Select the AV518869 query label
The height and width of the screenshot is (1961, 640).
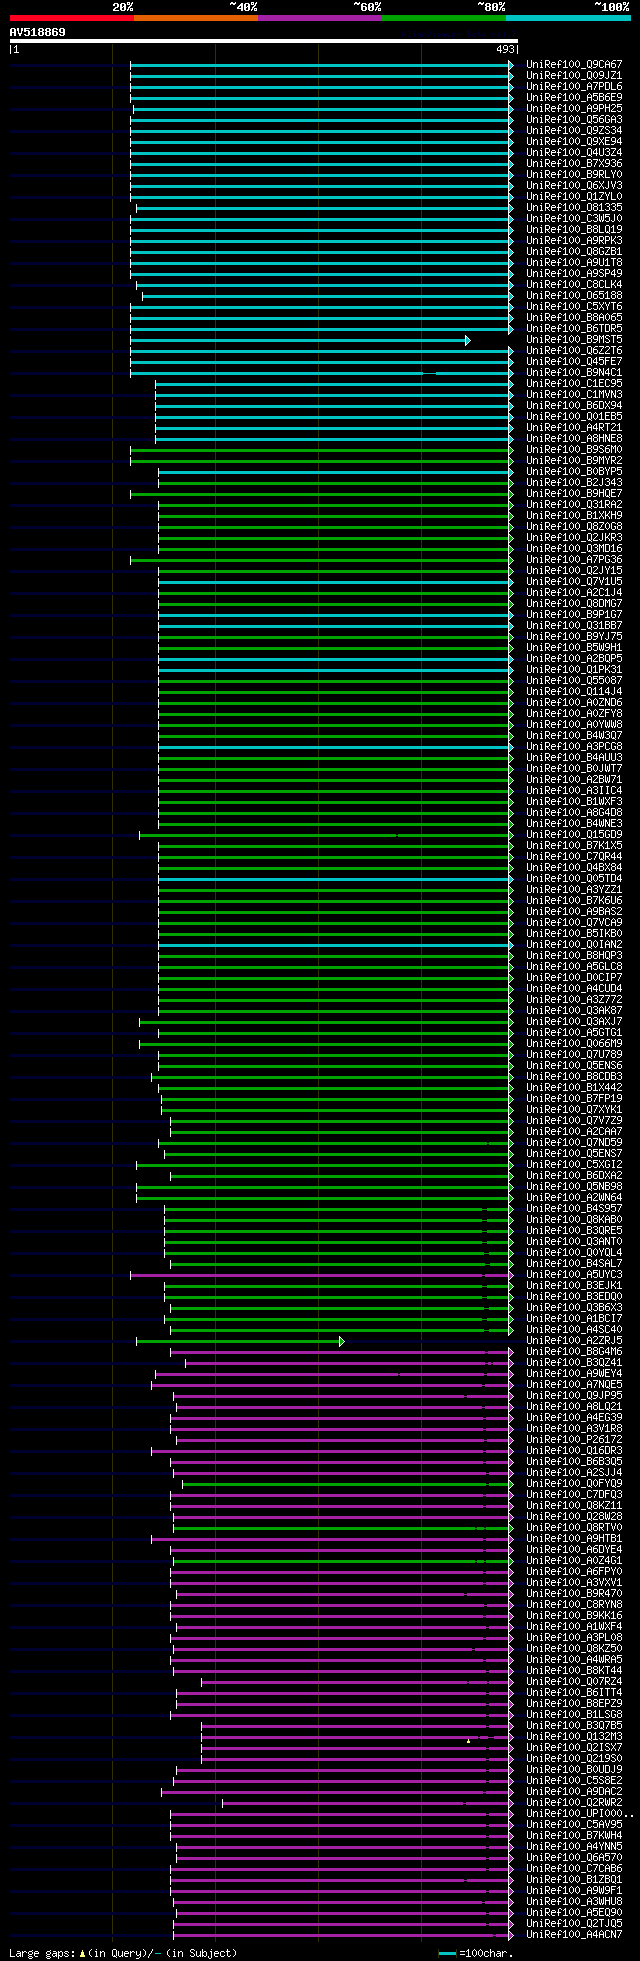38,32
